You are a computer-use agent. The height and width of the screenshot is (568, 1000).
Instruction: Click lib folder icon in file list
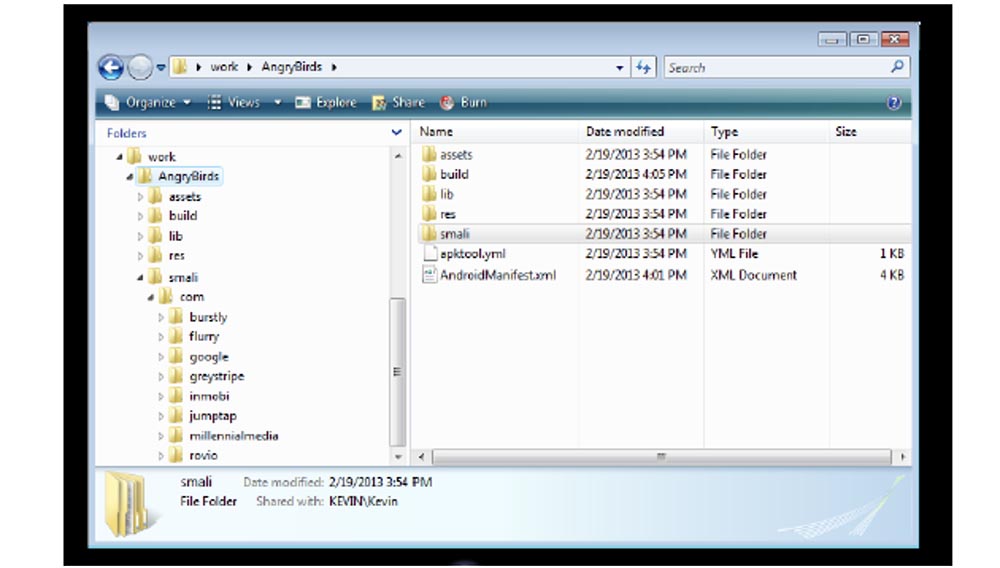point(429,194)
